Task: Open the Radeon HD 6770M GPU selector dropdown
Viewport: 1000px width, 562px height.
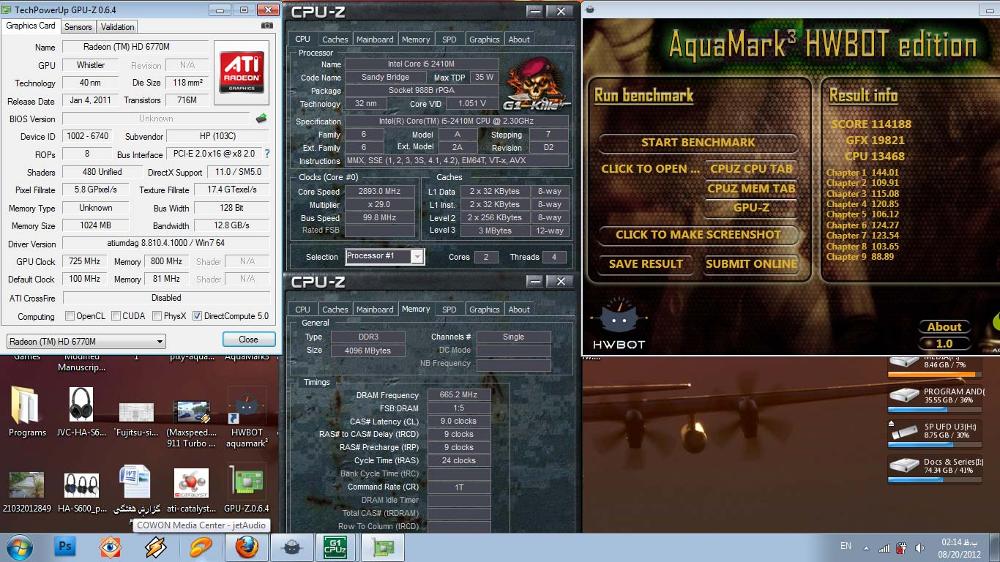Action: point(86,341)
